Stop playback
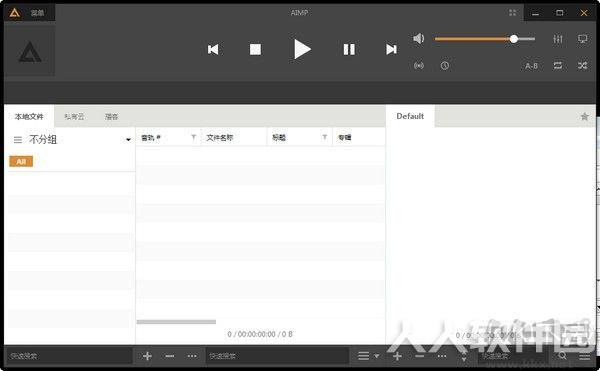Image resolution: width=600 pixels, height=371 pixels. pos(255,49)
